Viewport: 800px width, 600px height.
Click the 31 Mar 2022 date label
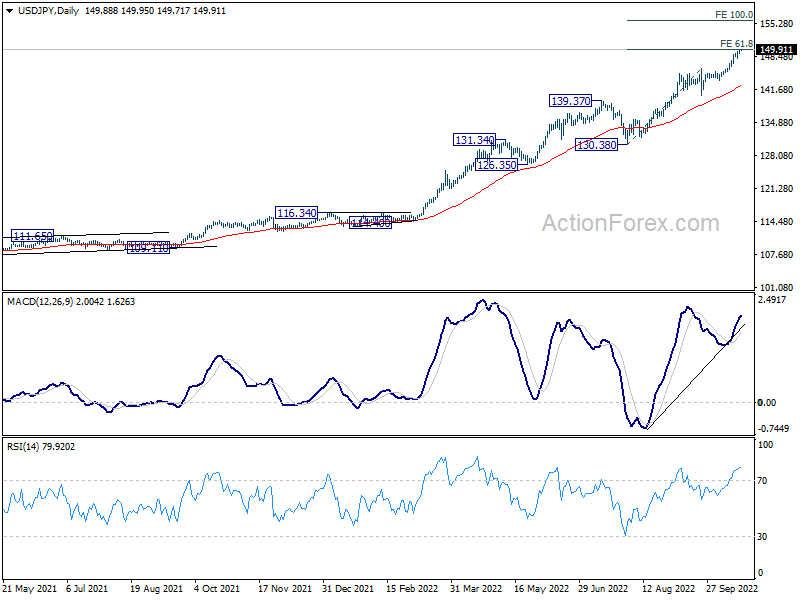click(476, 589)
